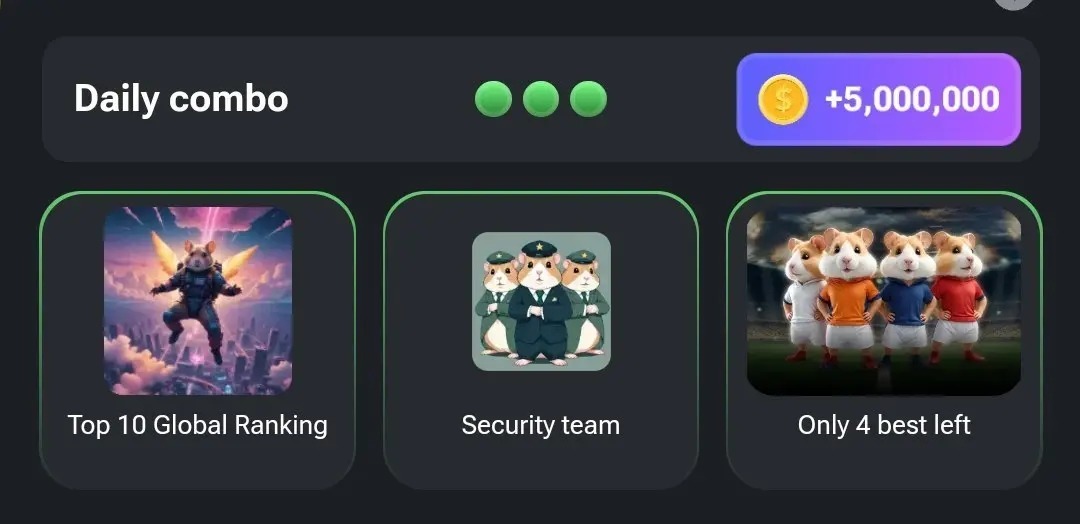
Task: Select the middle green combo dot
Action: [x=541, y=98]
